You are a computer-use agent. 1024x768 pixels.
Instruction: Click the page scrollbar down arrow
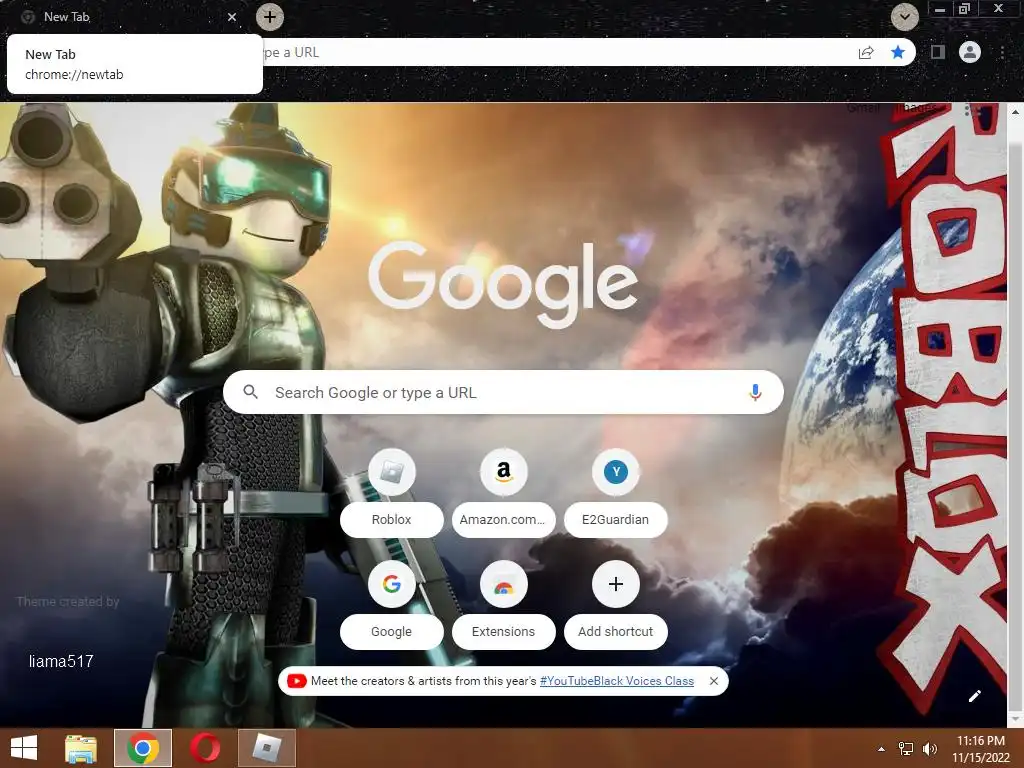click(1016, 718)
